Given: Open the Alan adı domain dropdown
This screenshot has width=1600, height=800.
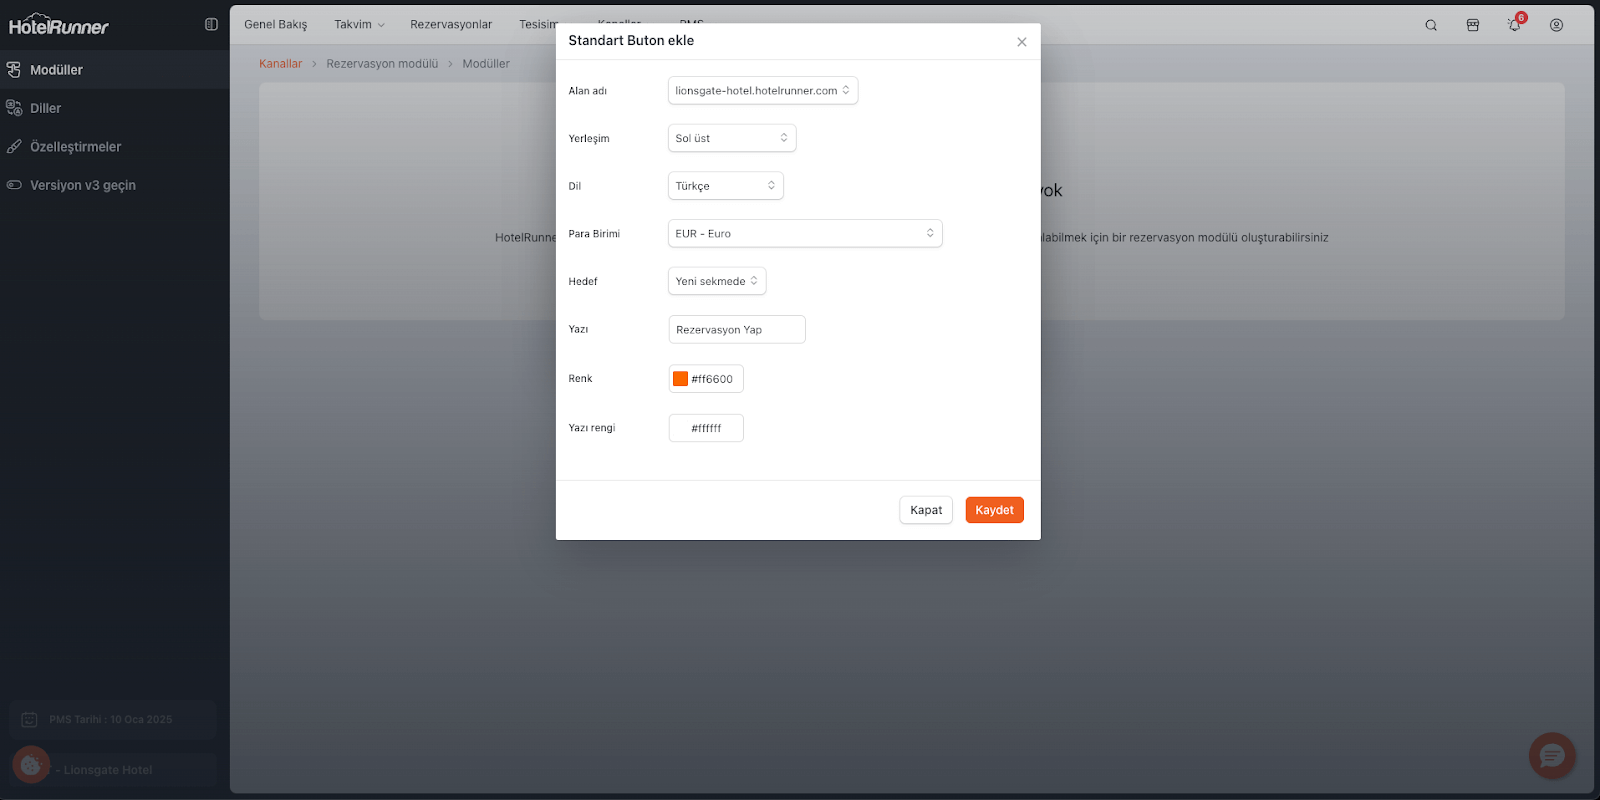Looking at the screenshot, I should click(762, 91).
